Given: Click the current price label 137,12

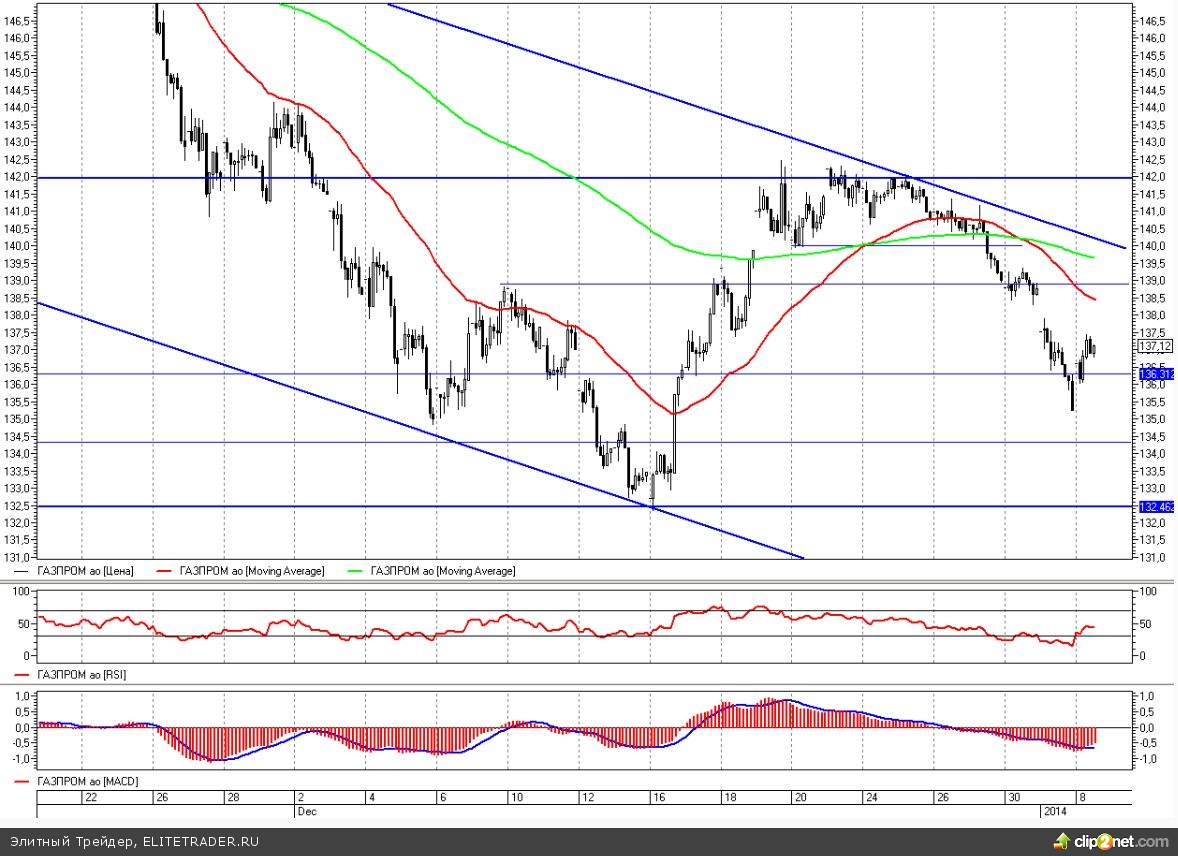Looking at the screenshot, I should click(x=1155, y=346).
